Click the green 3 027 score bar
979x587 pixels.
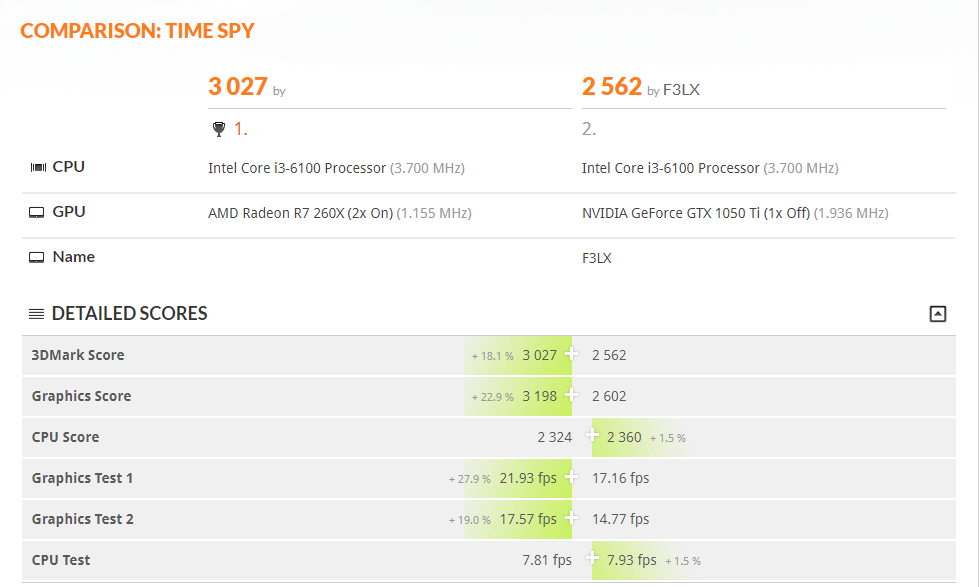point(518,355)
